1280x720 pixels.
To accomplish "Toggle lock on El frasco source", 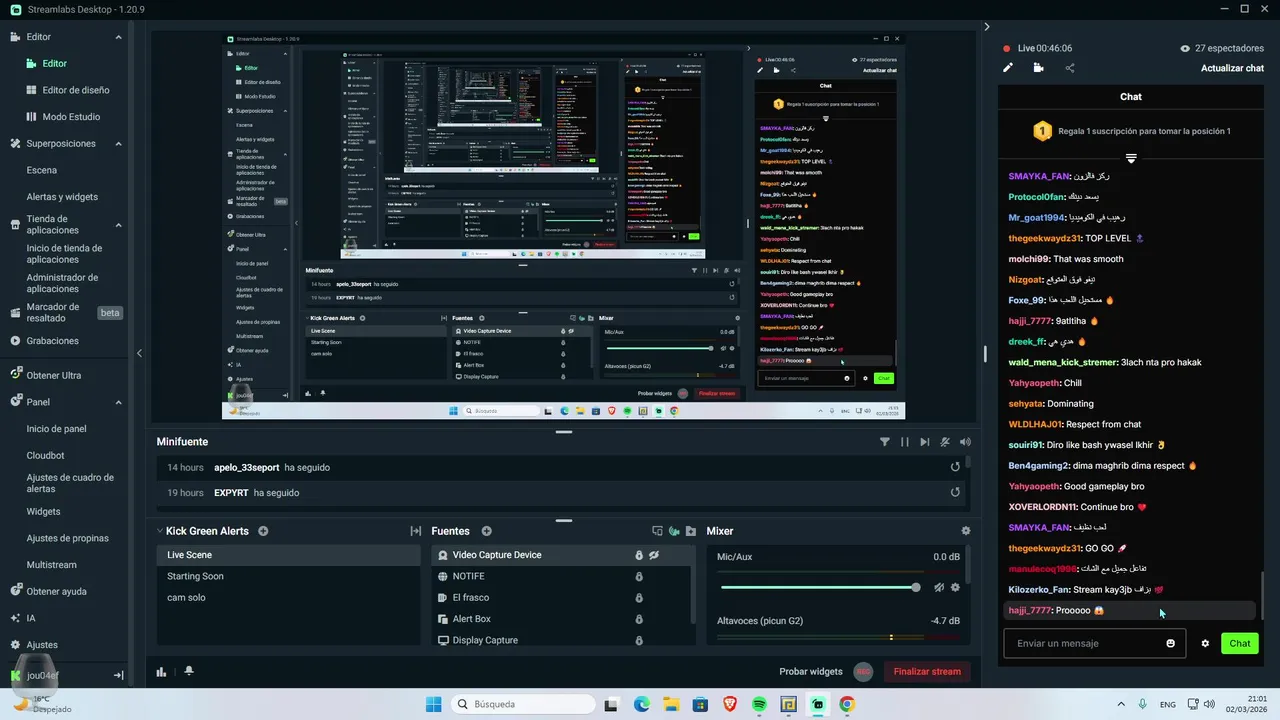I will coord(639,598).
